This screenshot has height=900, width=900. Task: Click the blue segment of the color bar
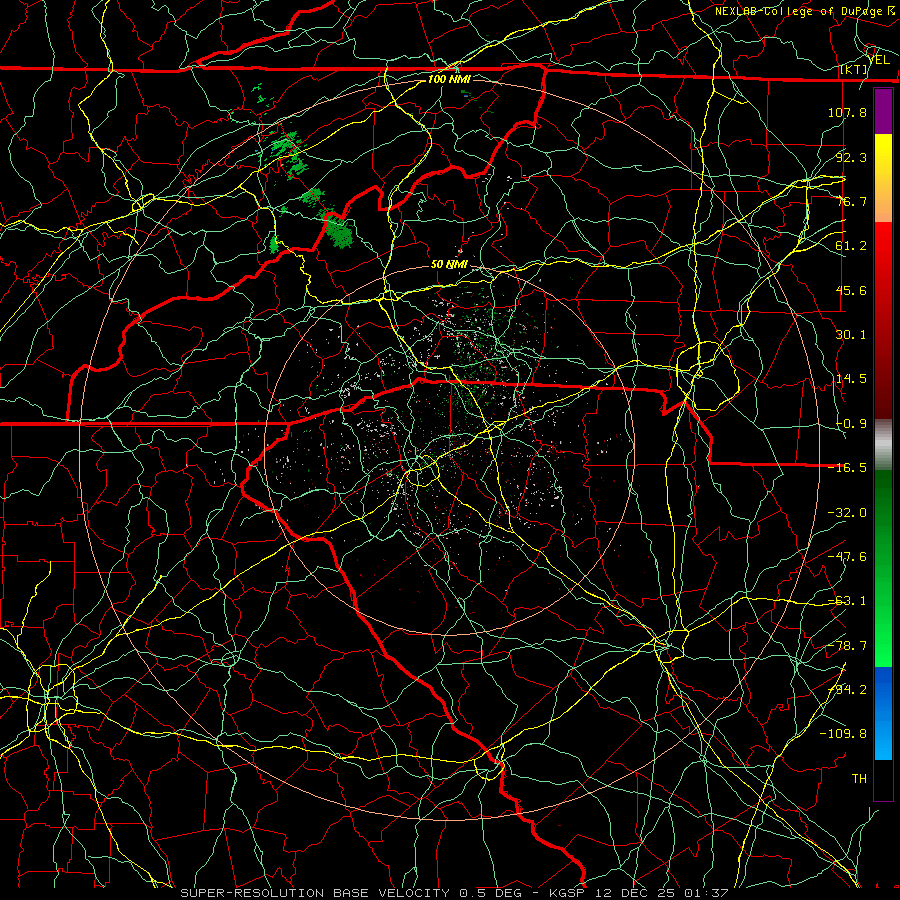pos(883,713)
